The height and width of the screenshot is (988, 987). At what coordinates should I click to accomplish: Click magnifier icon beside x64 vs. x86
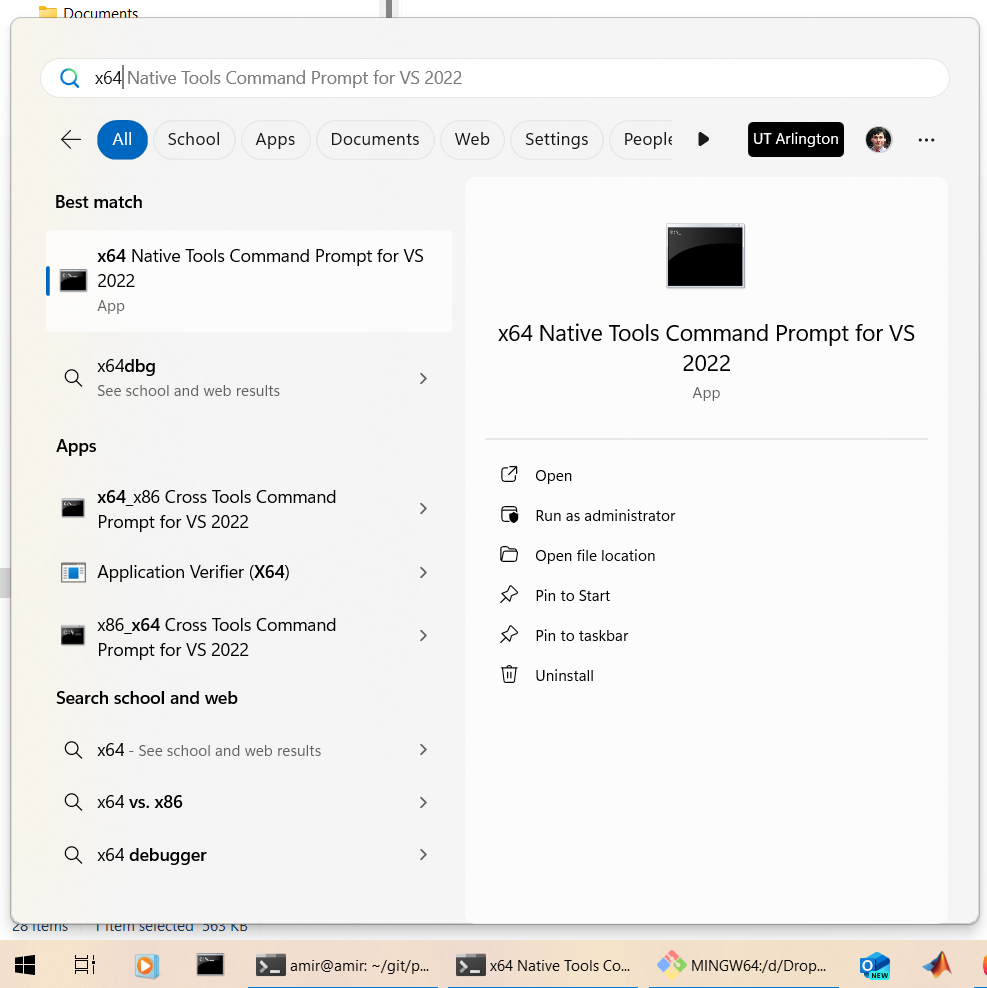click(73, 802)
